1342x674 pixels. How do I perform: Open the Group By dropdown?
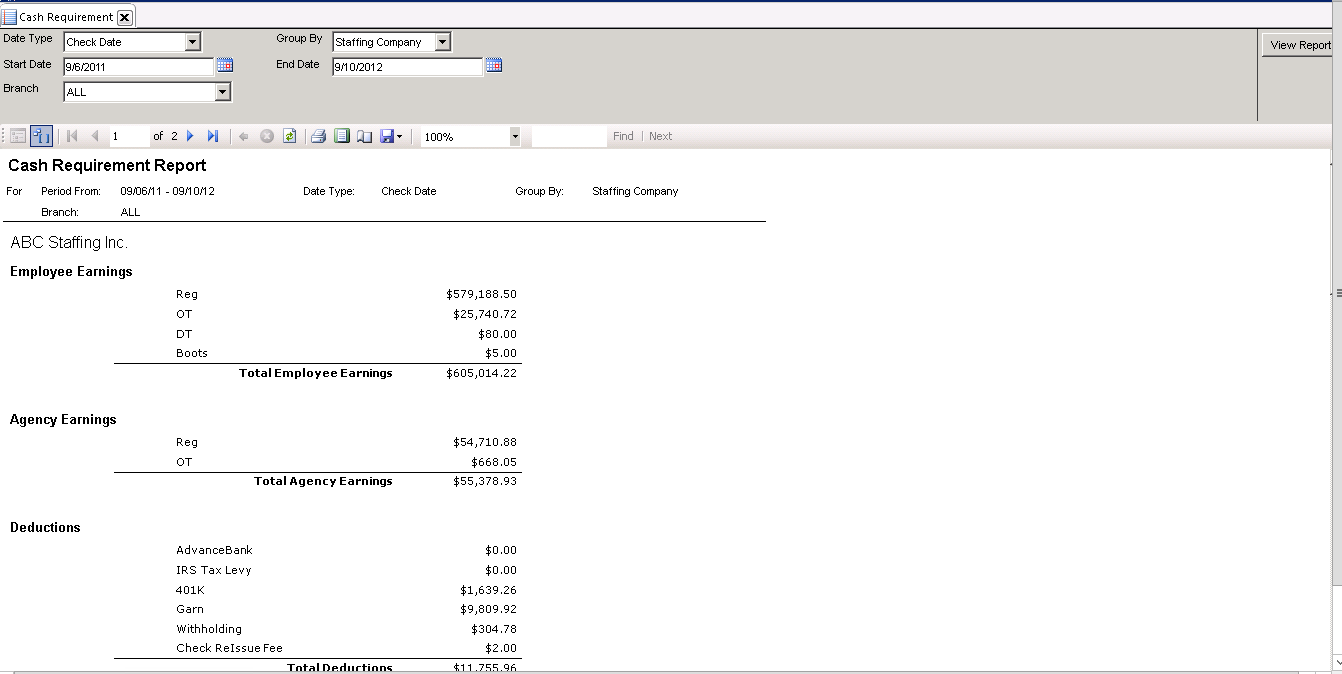pyautogui.click(x=443, y=42)
